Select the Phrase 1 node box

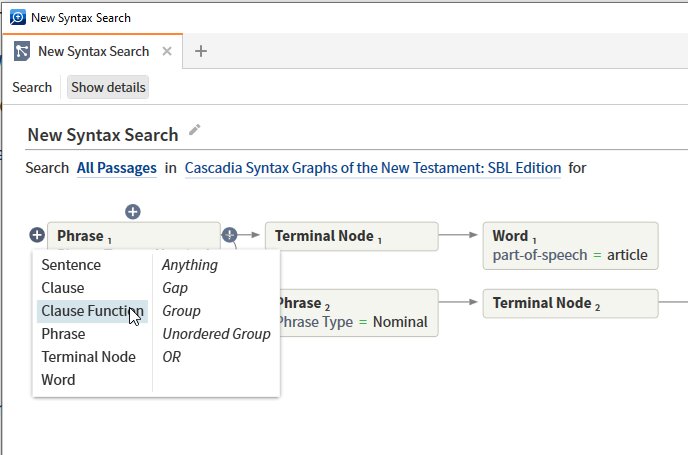[x=133, y=236]
